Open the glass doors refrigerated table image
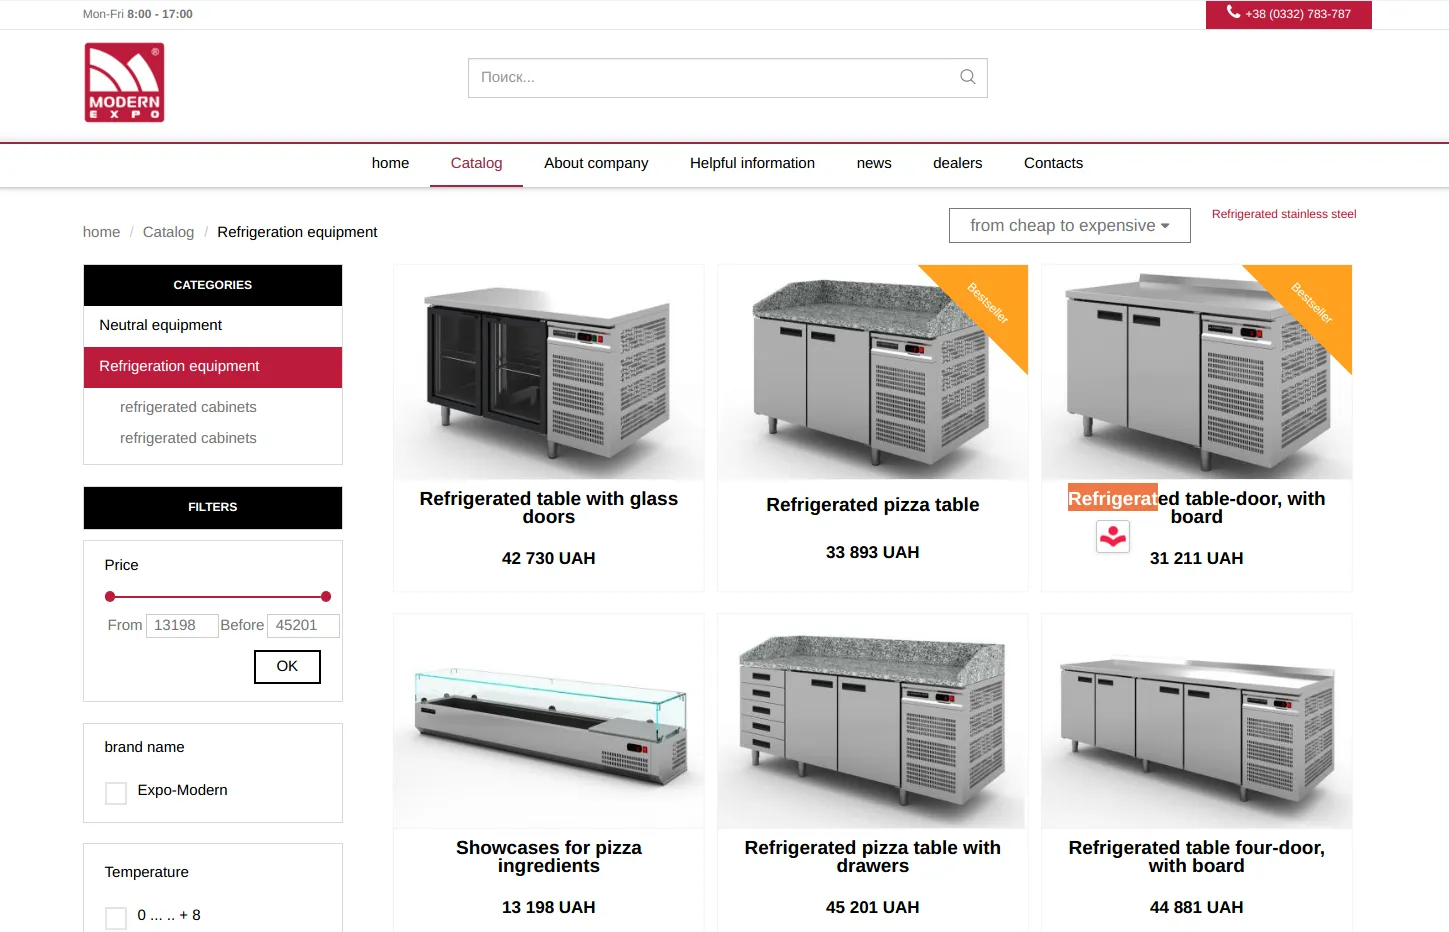 coord(549,372)
